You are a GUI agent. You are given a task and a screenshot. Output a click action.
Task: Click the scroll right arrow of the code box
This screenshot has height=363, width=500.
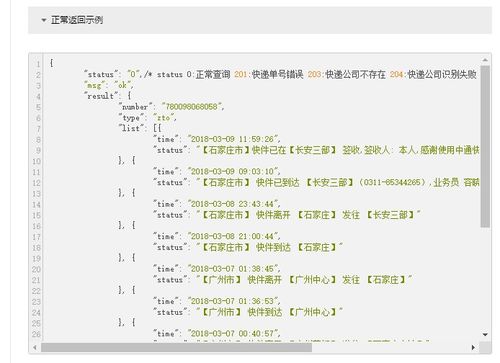pos(473,347)
